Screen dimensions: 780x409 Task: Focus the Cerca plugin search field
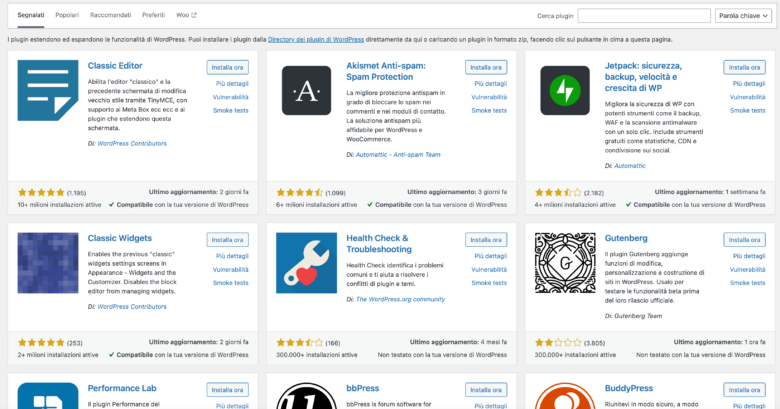pos(643,16)
